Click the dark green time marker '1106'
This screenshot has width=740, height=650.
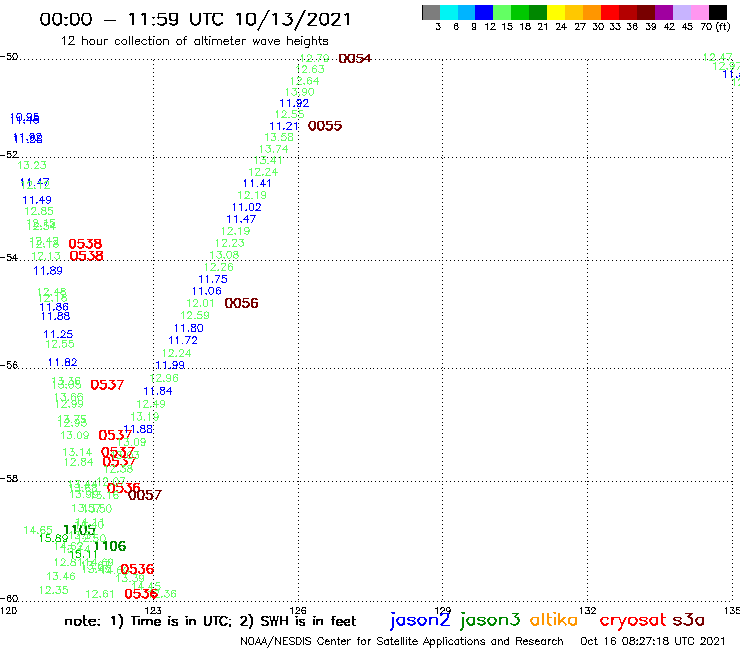click(109, 546)
